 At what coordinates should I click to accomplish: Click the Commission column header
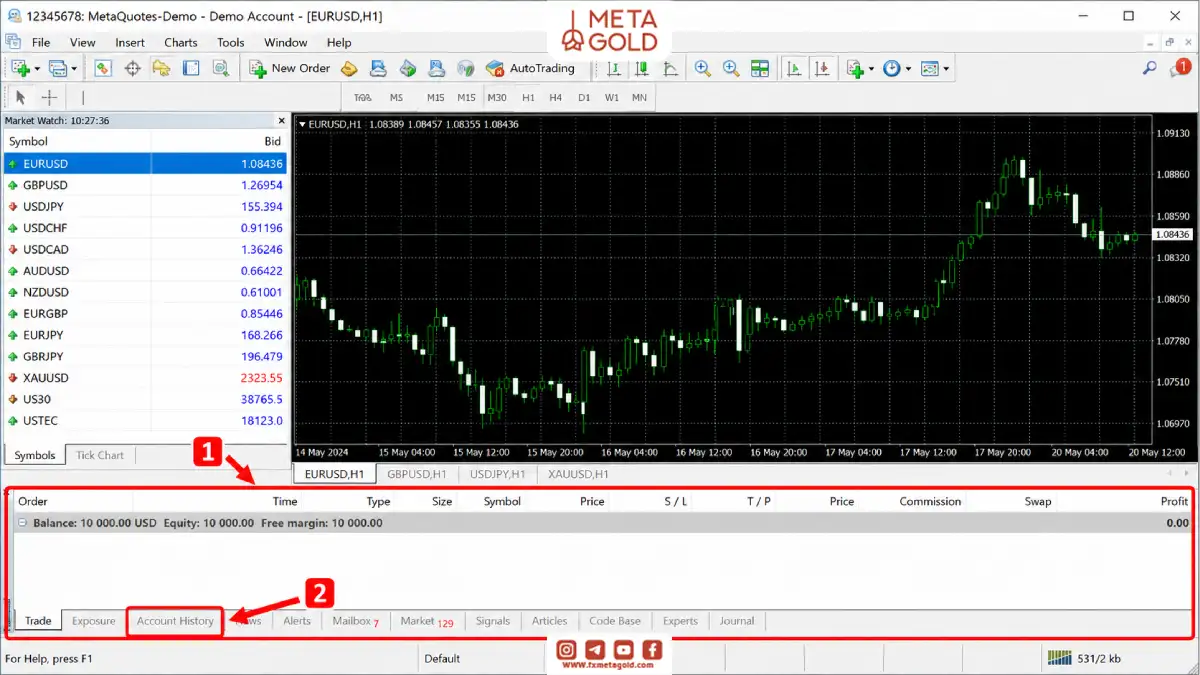click(930, 501)
